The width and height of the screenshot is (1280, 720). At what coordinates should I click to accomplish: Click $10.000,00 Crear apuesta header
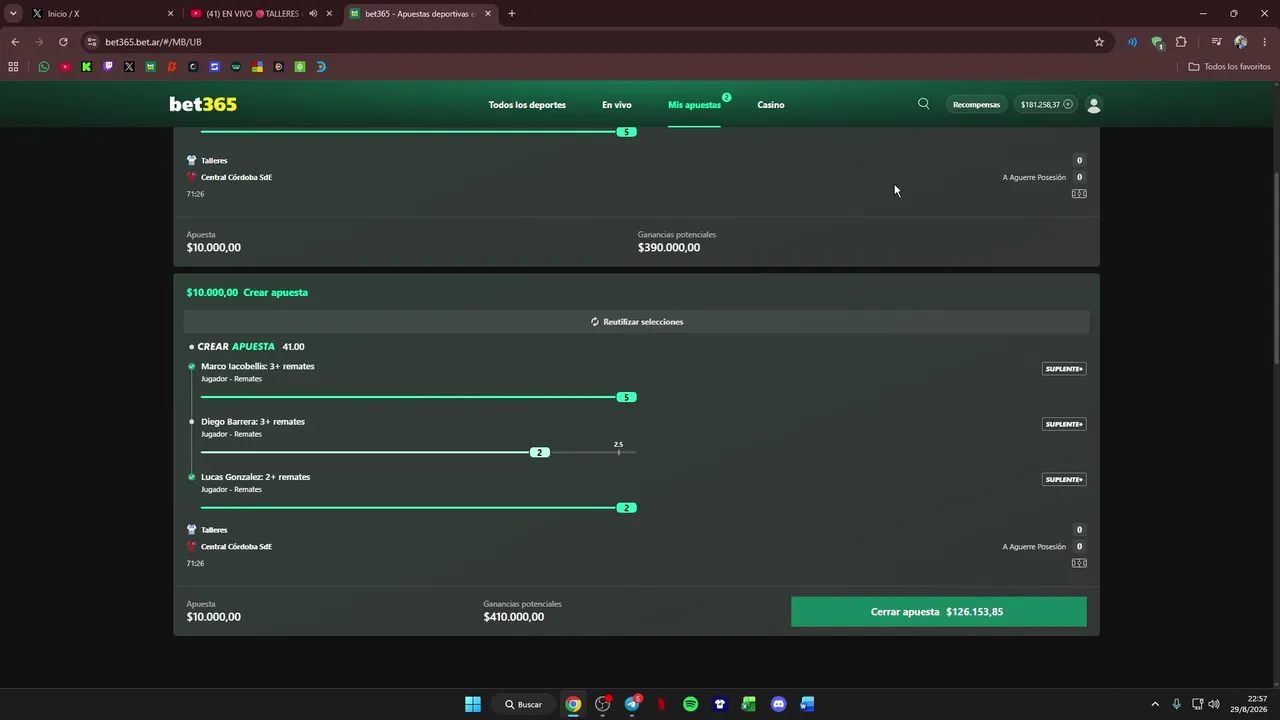[x=247, y=293]
